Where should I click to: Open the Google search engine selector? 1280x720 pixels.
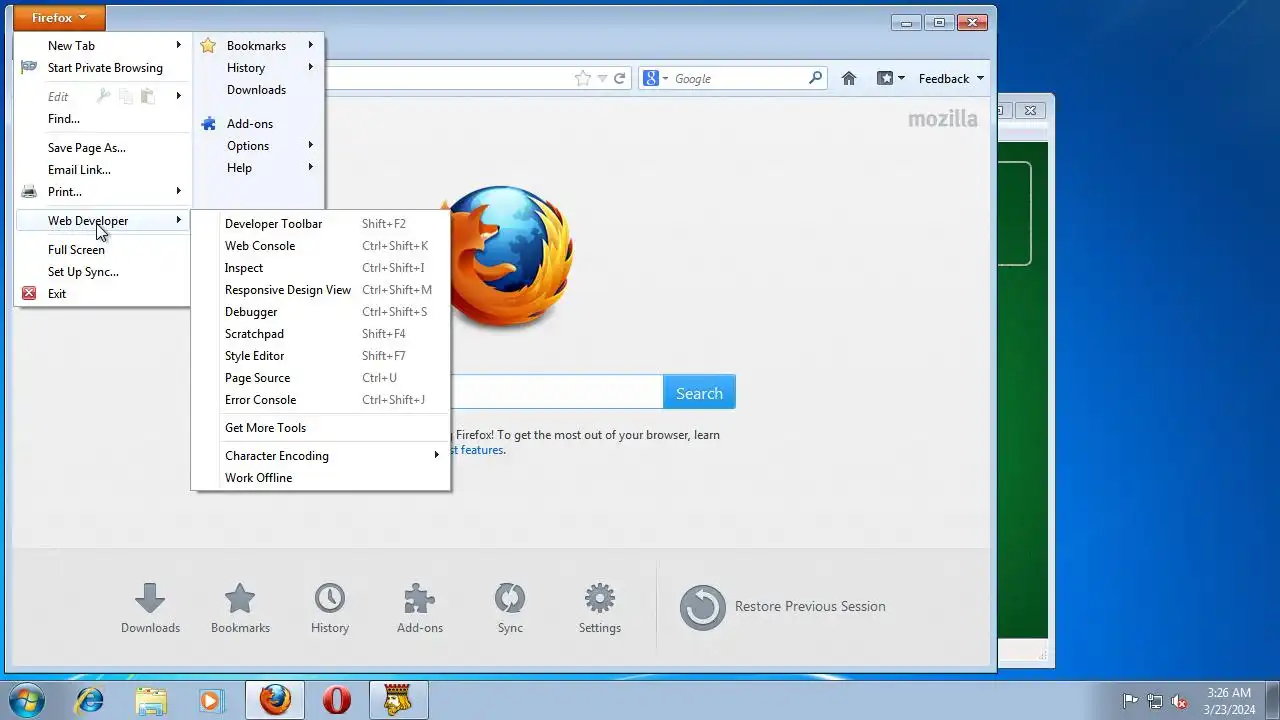click(x=656, y=78)
